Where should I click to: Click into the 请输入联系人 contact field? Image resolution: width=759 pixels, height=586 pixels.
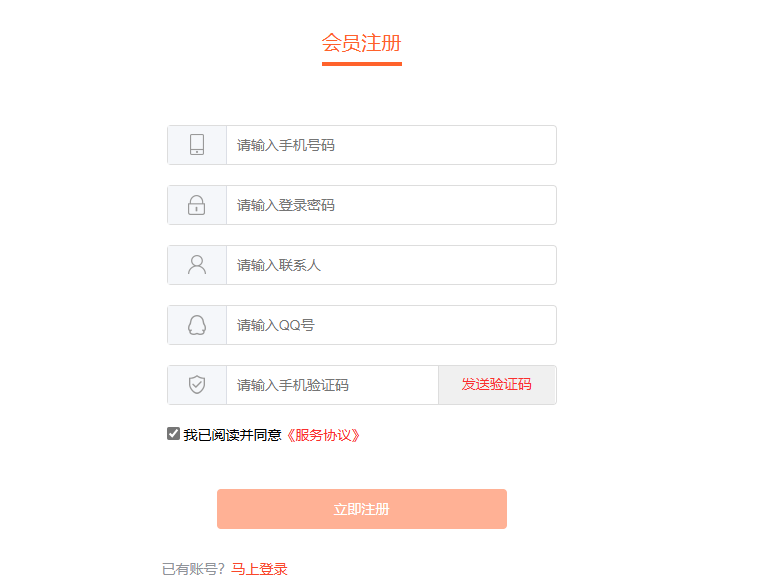pyautogui.click(x=390, y=265)
